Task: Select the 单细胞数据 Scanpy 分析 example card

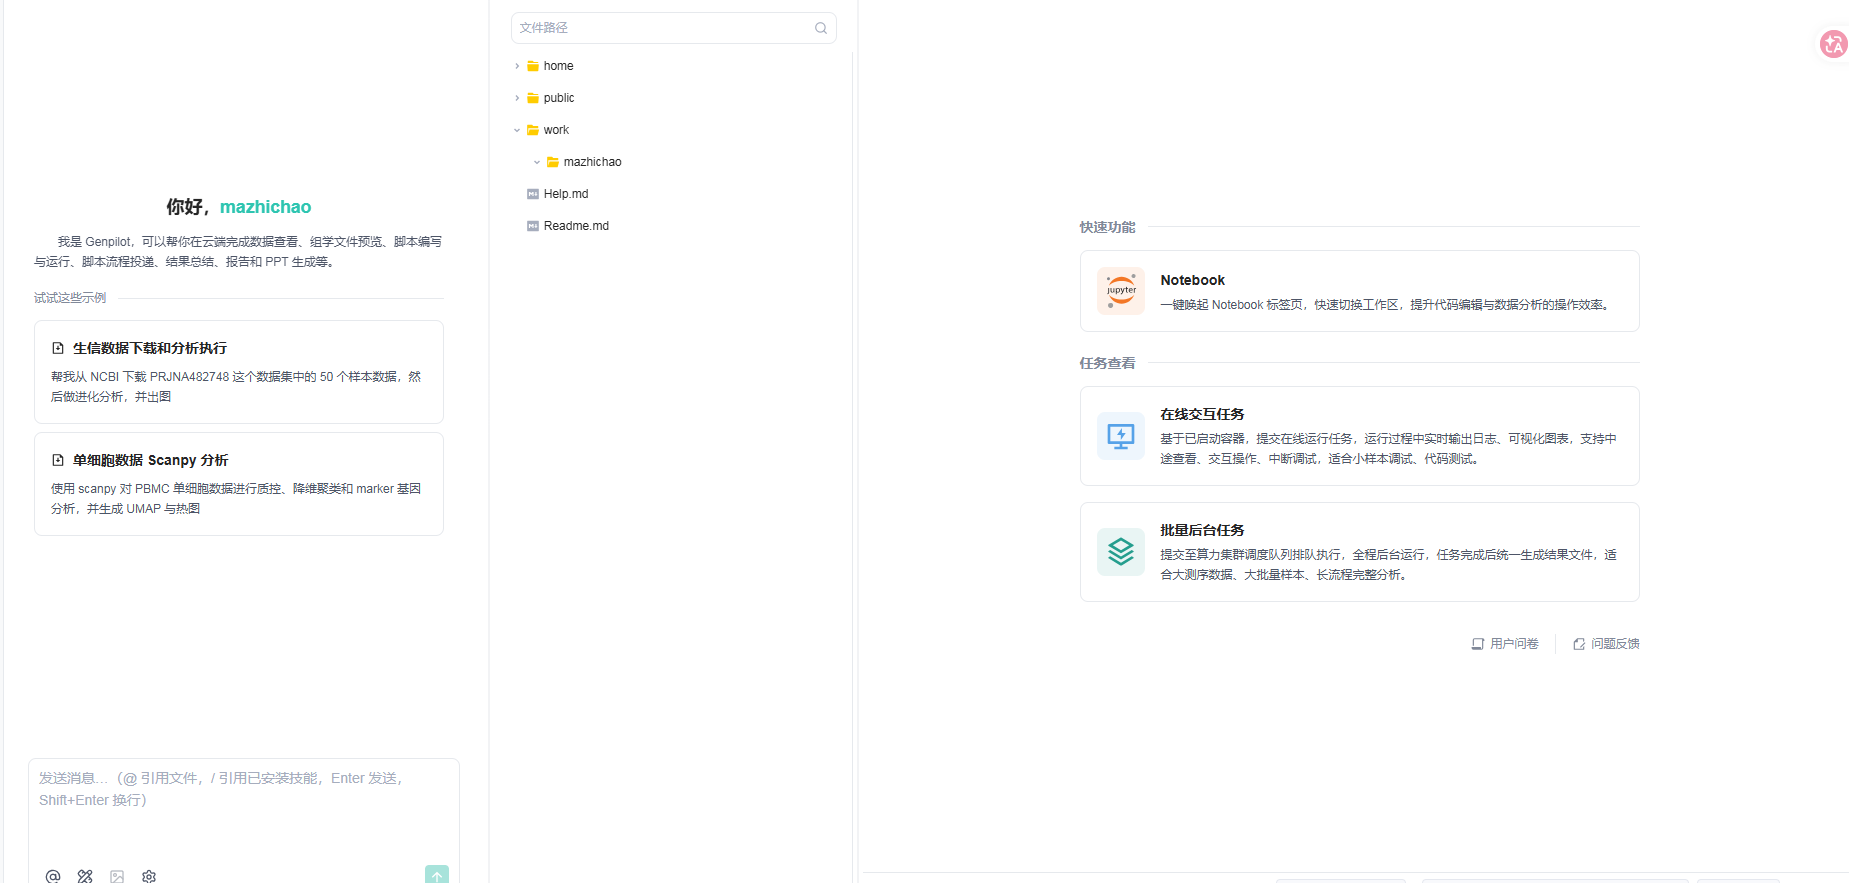Action: tap(239, 484)
